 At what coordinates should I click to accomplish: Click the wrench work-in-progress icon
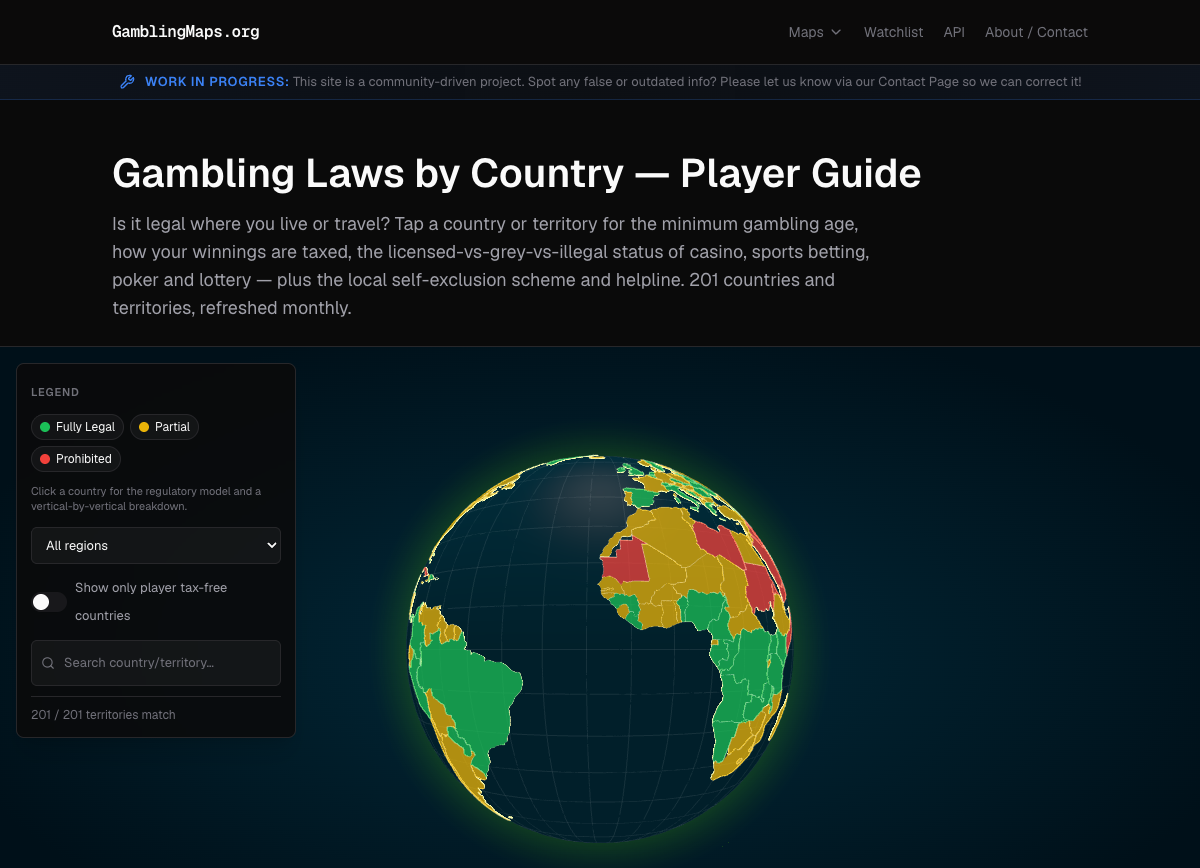coord(127,82)
